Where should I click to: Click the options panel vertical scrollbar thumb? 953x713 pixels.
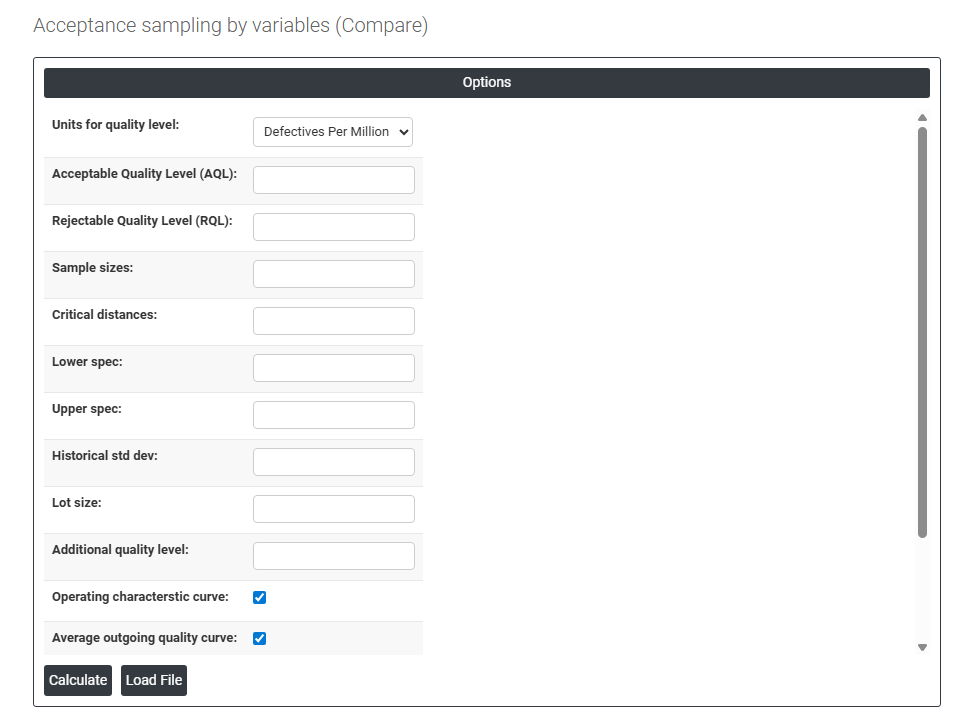922,330
